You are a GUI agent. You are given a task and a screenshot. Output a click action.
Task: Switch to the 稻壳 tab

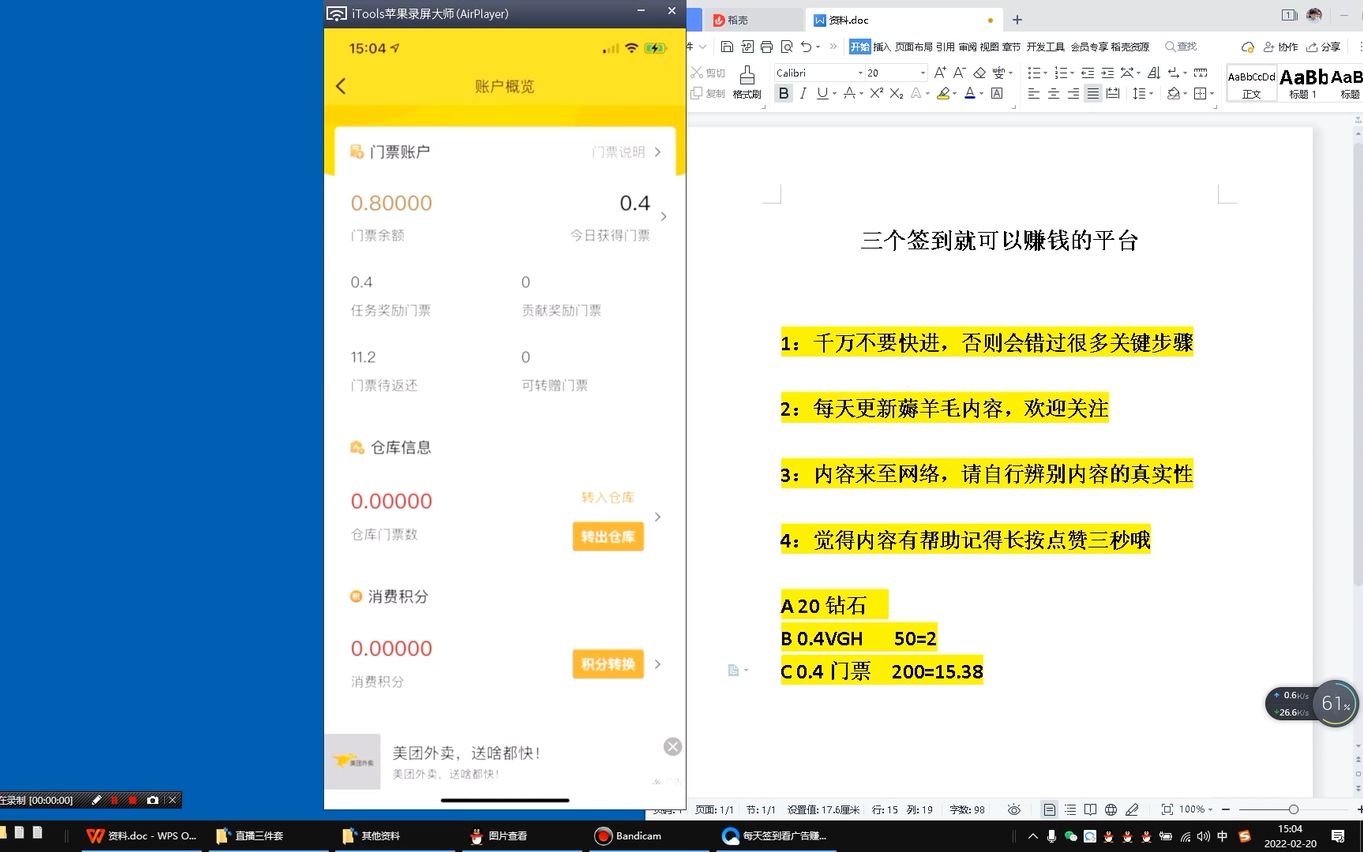click(x=752, y=19)
